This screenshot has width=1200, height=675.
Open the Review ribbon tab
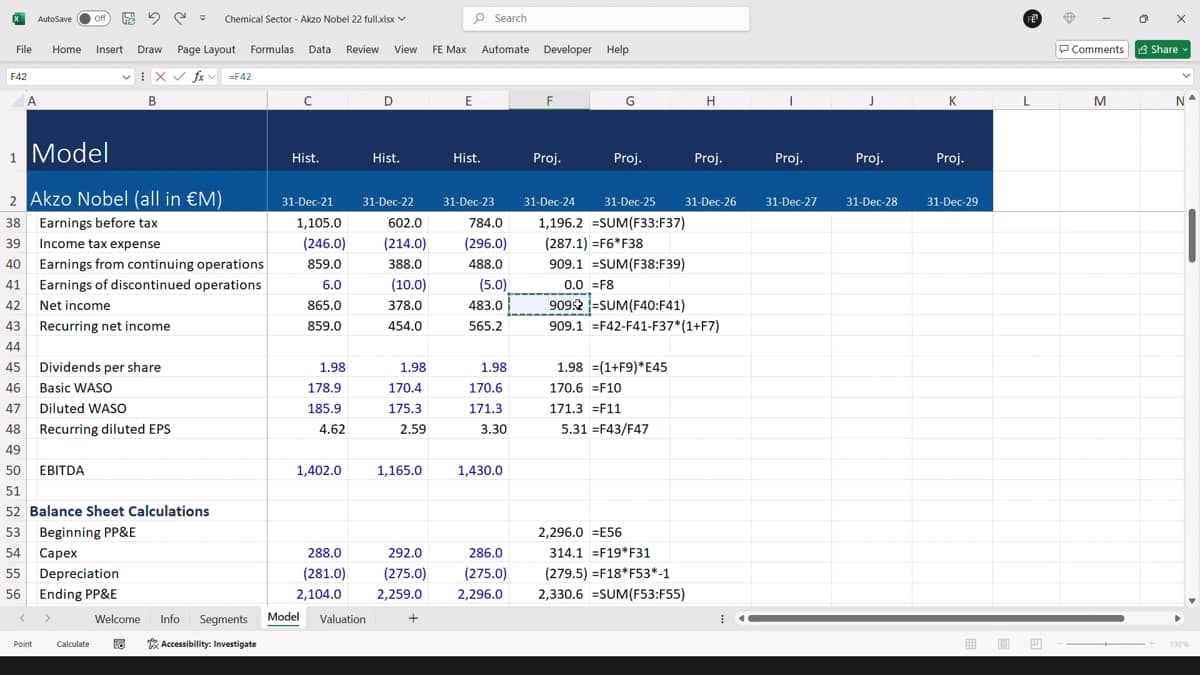pyautogui.click(x=362, y=49)
